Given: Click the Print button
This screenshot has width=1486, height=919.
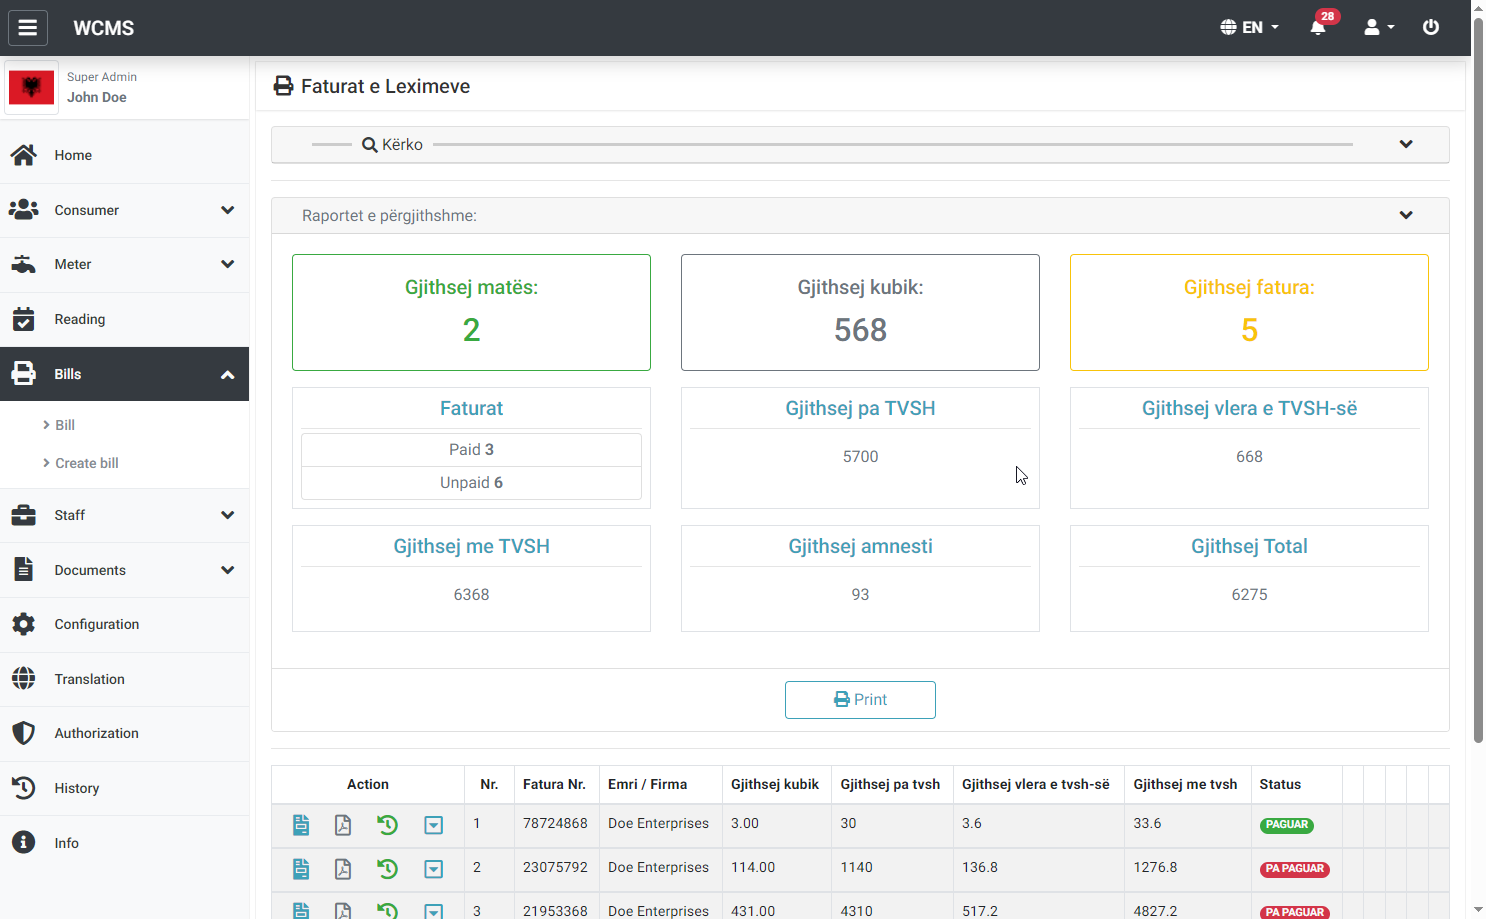Looking at the screenshot, I should [860, 700].
